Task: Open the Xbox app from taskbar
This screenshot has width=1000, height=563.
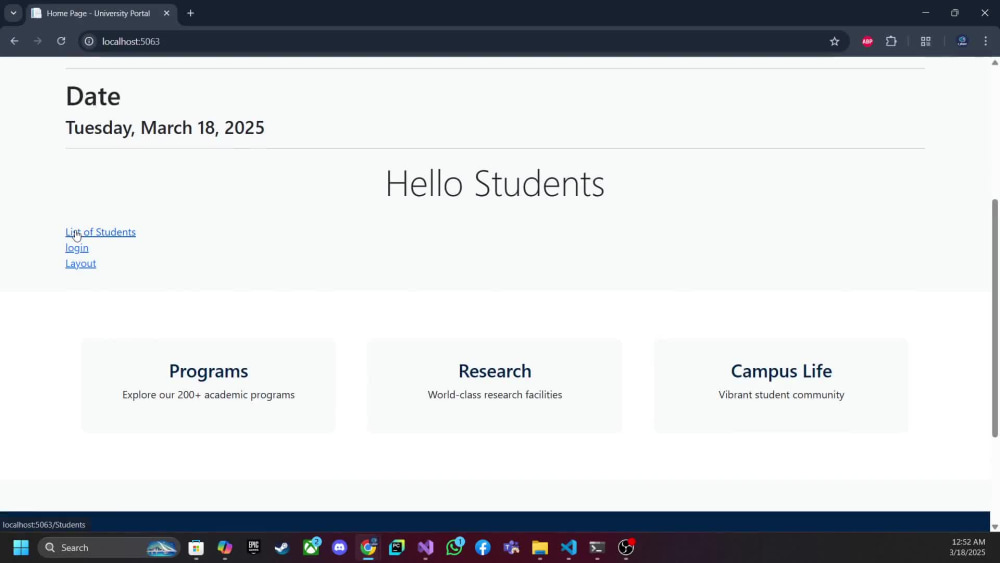Action: pos(311,548)
